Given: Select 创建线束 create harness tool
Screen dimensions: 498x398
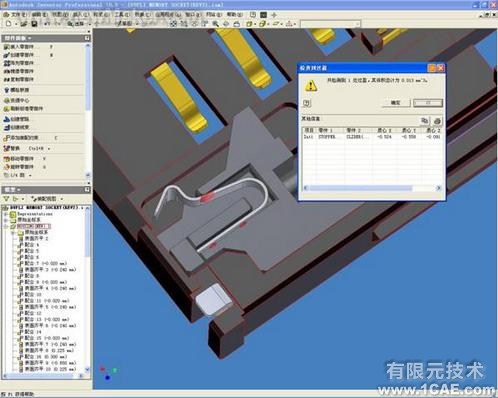Looking at the screenshot, I should coord(17,127).
